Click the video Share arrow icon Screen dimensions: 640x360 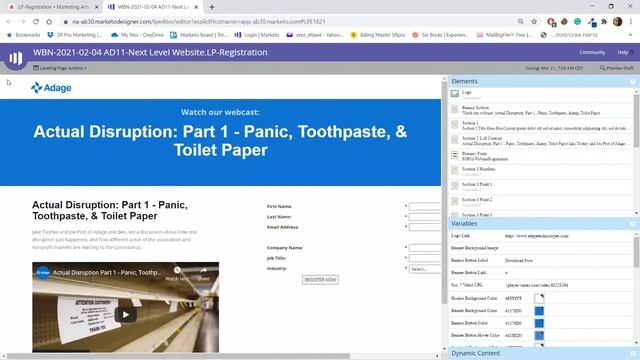[203, 270]
